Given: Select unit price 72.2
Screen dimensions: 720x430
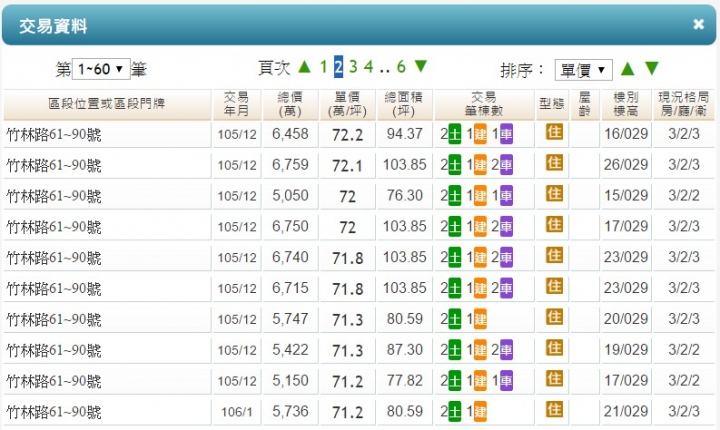Looking at the screenshot, I should coord(348,135).
